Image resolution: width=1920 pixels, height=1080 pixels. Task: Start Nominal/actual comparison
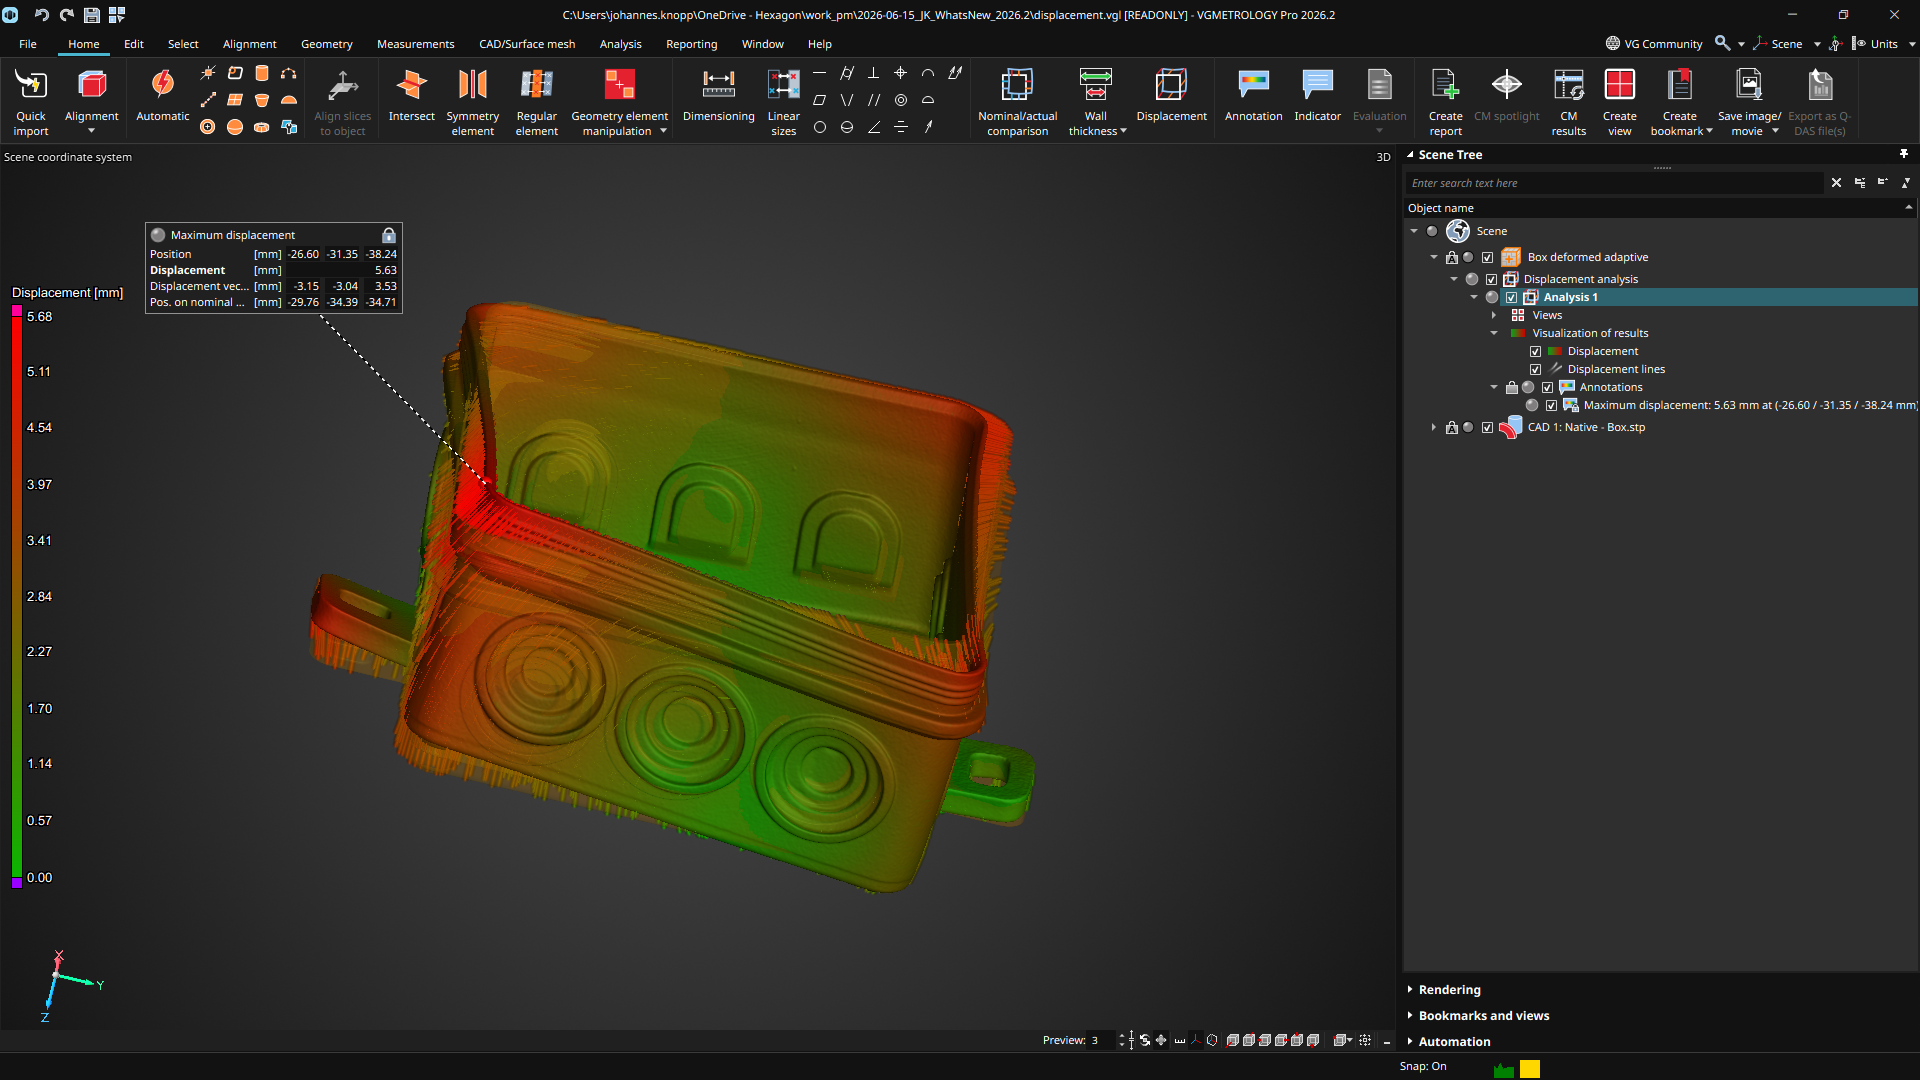coord(1017,102)
